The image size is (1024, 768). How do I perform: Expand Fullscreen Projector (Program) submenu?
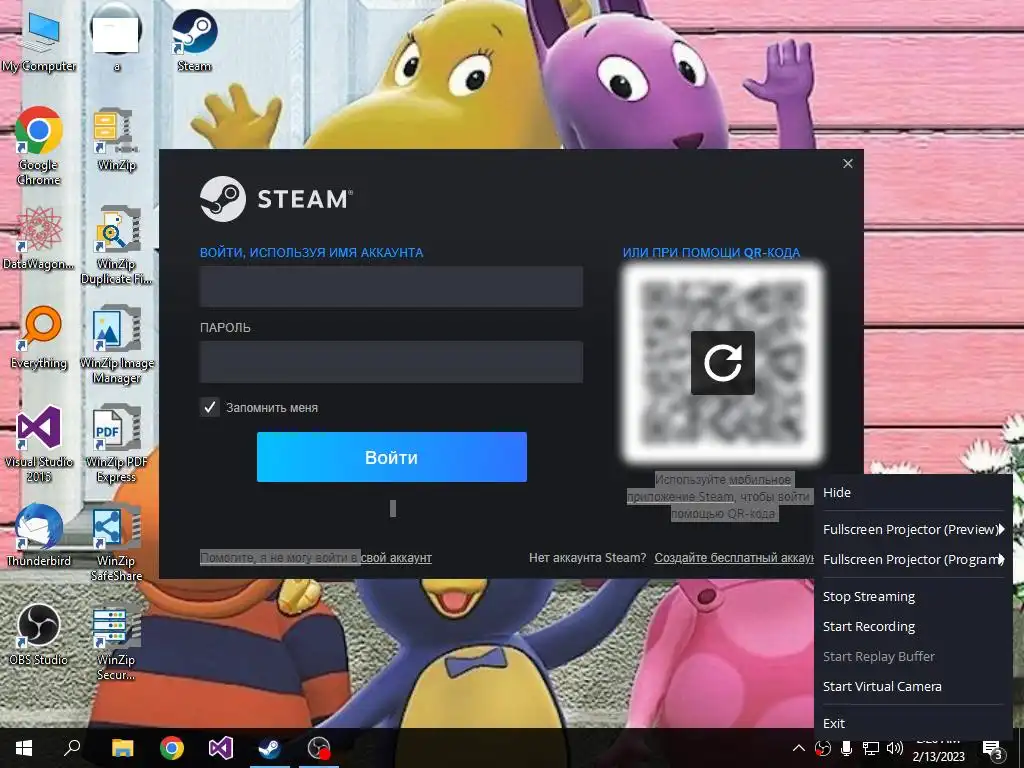913,559
